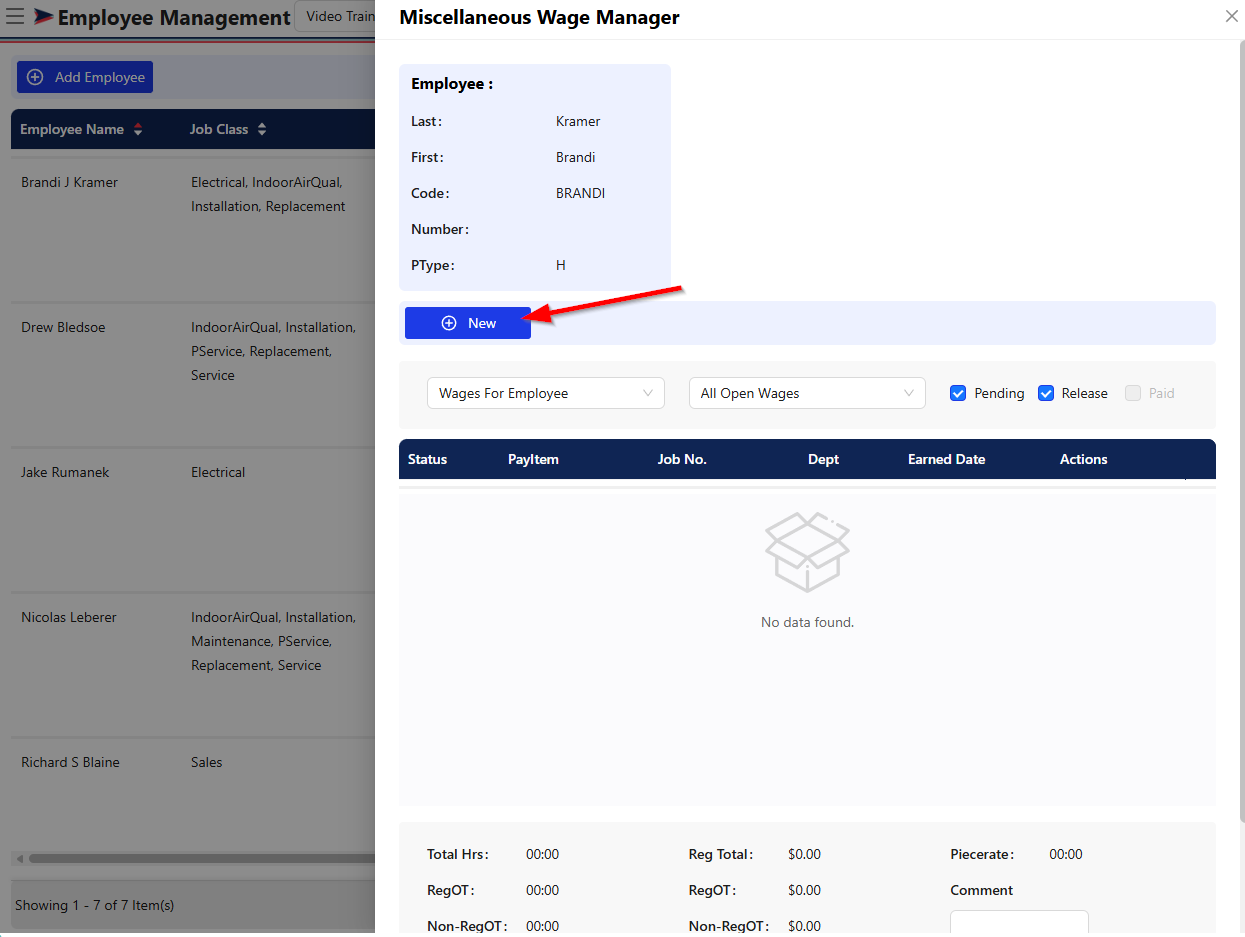Click inside the Comment text field
The image size is (1245, 937).
click(1018, 921)
